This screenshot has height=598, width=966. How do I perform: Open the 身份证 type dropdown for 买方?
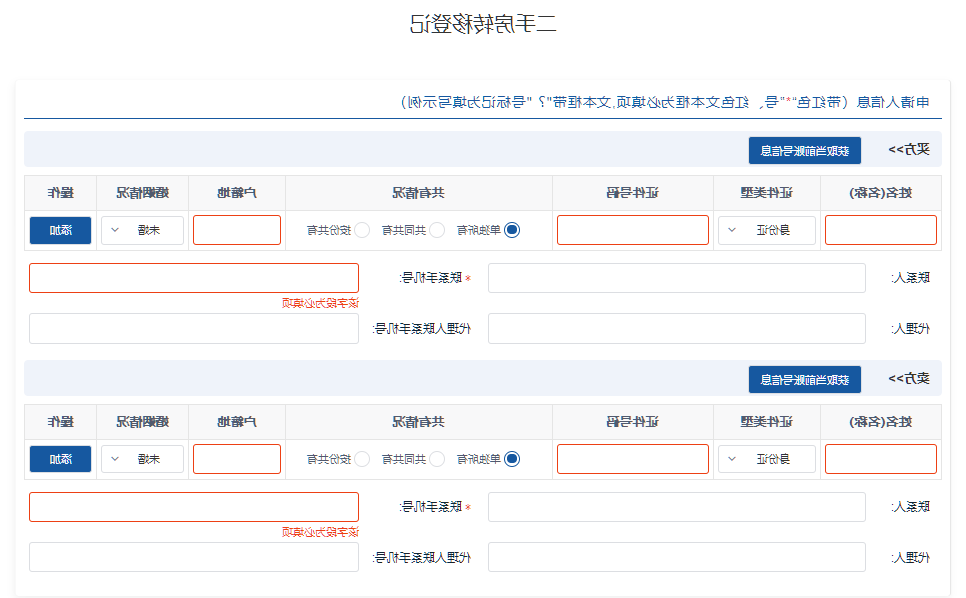[x=766, y=230]
